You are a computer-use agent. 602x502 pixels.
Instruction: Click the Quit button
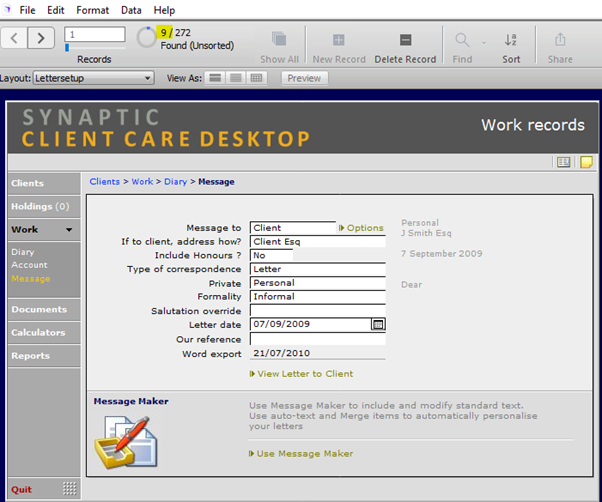(21, 489)
